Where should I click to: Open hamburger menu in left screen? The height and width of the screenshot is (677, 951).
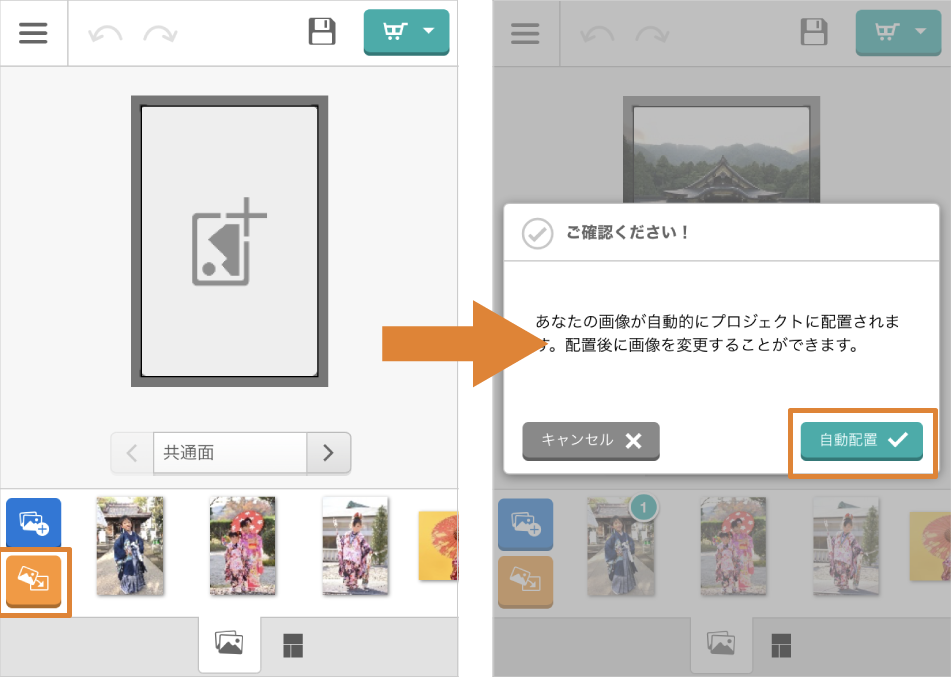coord(33,33)
